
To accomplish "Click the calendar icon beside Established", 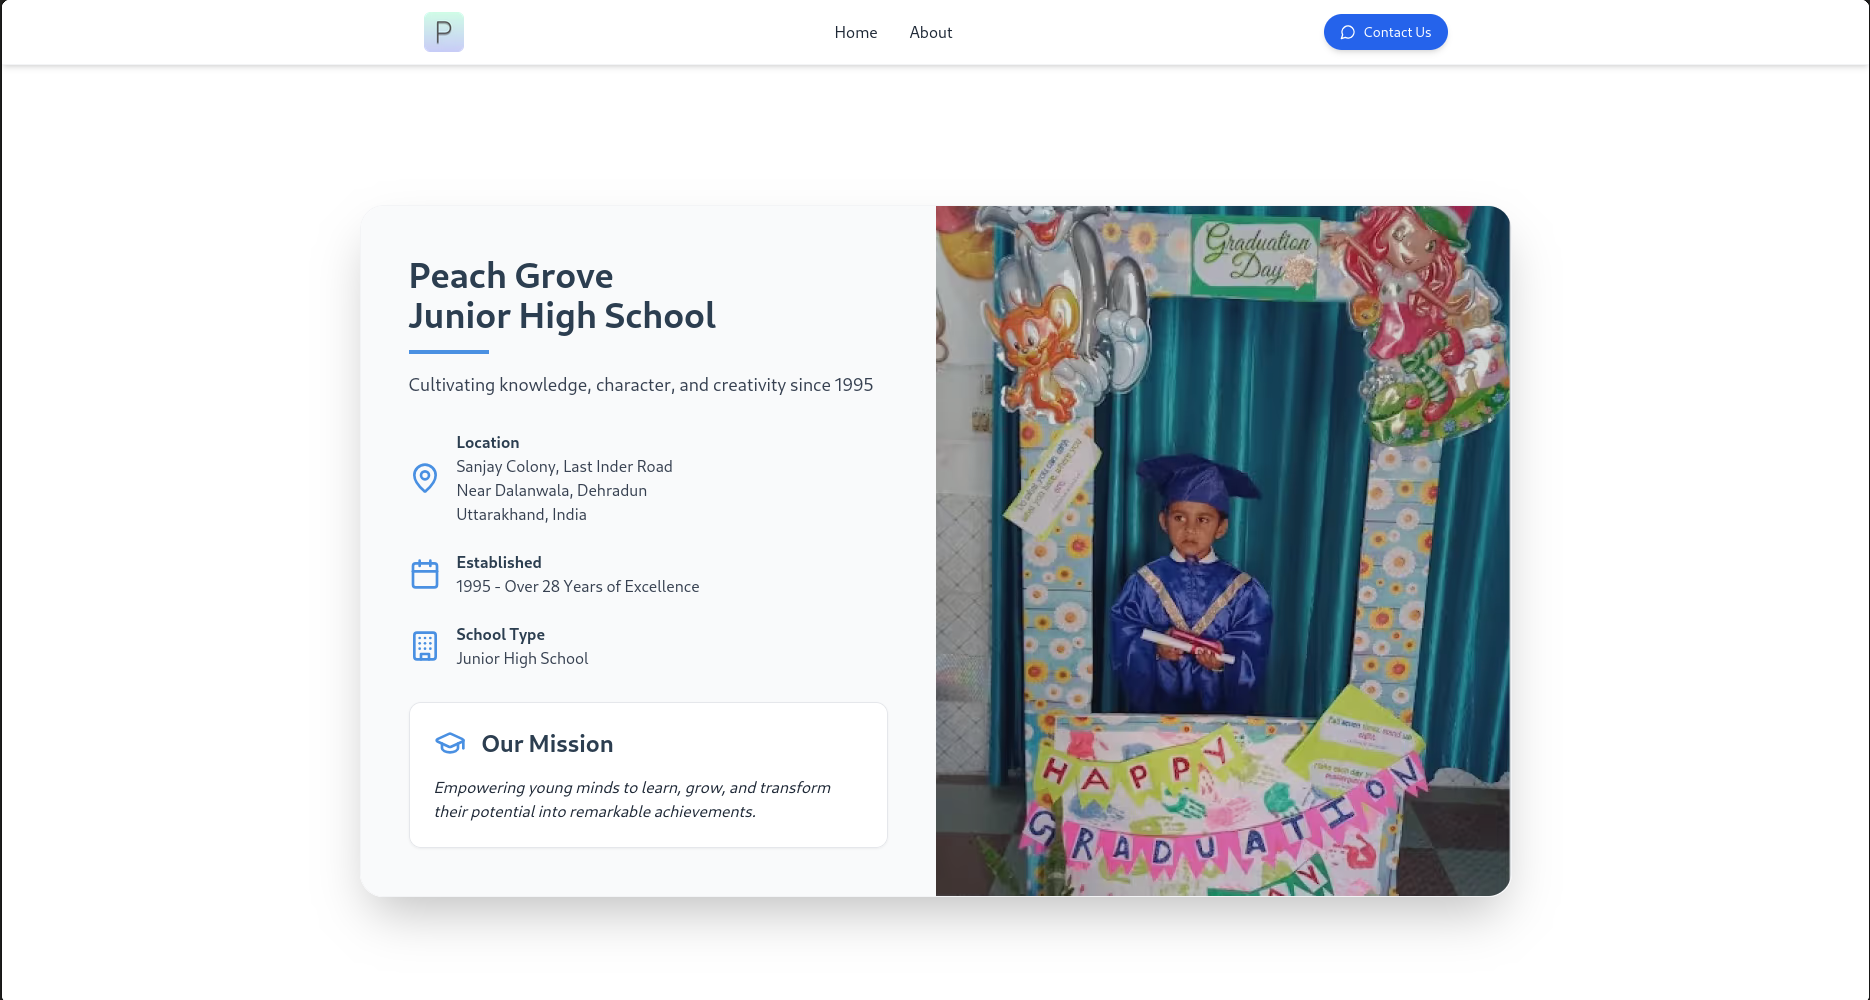I will (425, 574).
